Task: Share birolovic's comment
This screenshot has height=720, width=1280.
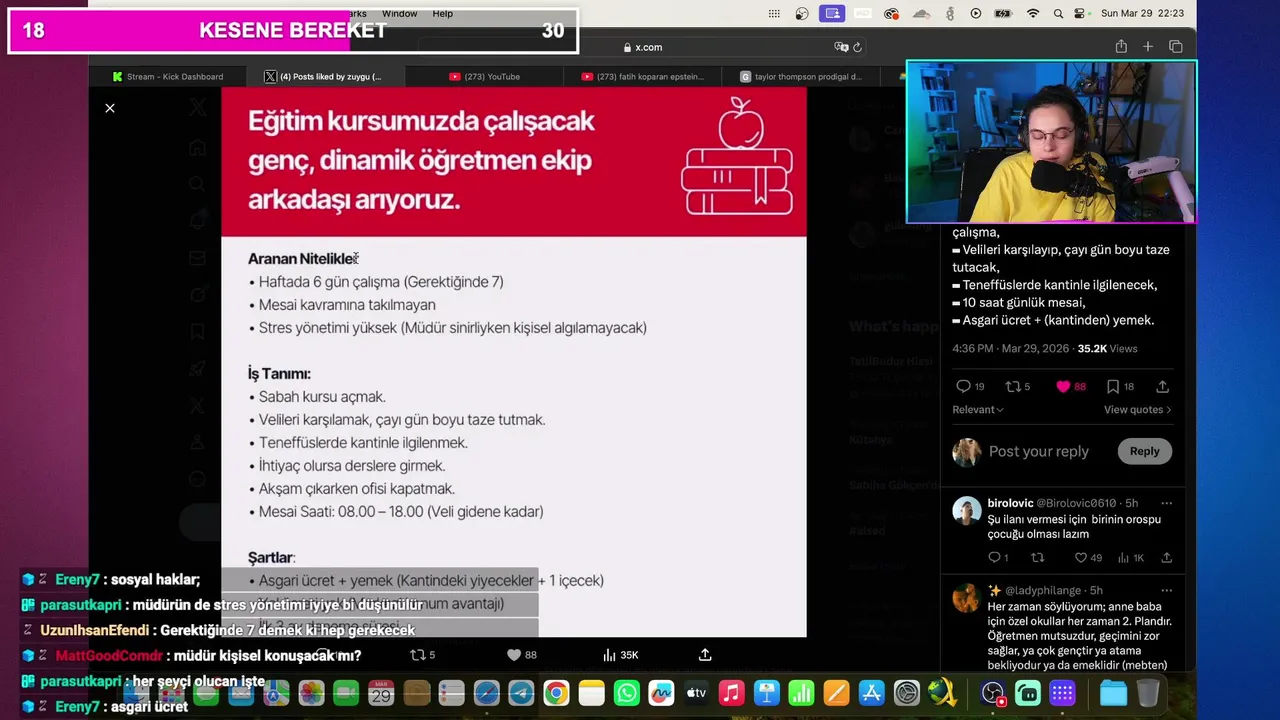Action: [x=1166, y=558]
